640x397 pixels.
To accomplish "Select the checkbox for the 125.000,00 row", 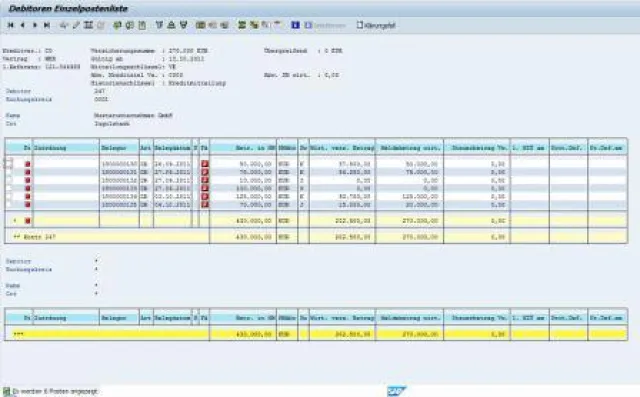I will click(x=9, y=197).
